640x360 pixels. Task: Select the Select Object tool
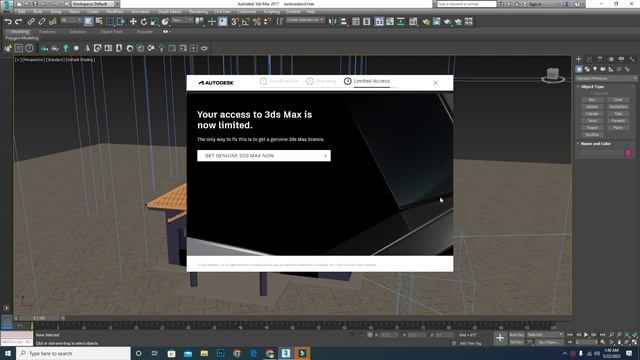click(x=89, y=22)
